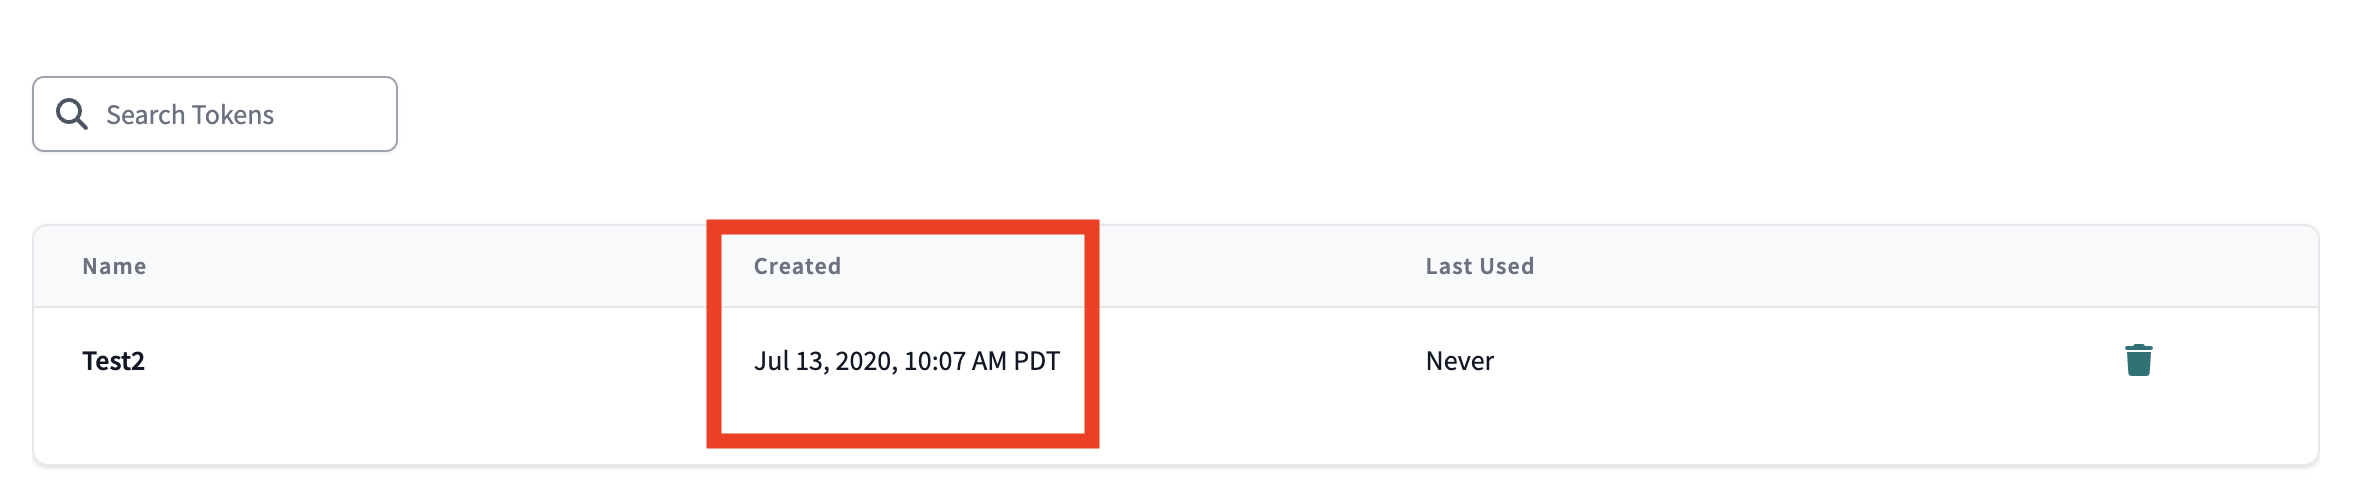Delete the Test2 token using trash icon
Image resolution: width=2366 pixels, height=504 pixels.
pos(2138,360)
